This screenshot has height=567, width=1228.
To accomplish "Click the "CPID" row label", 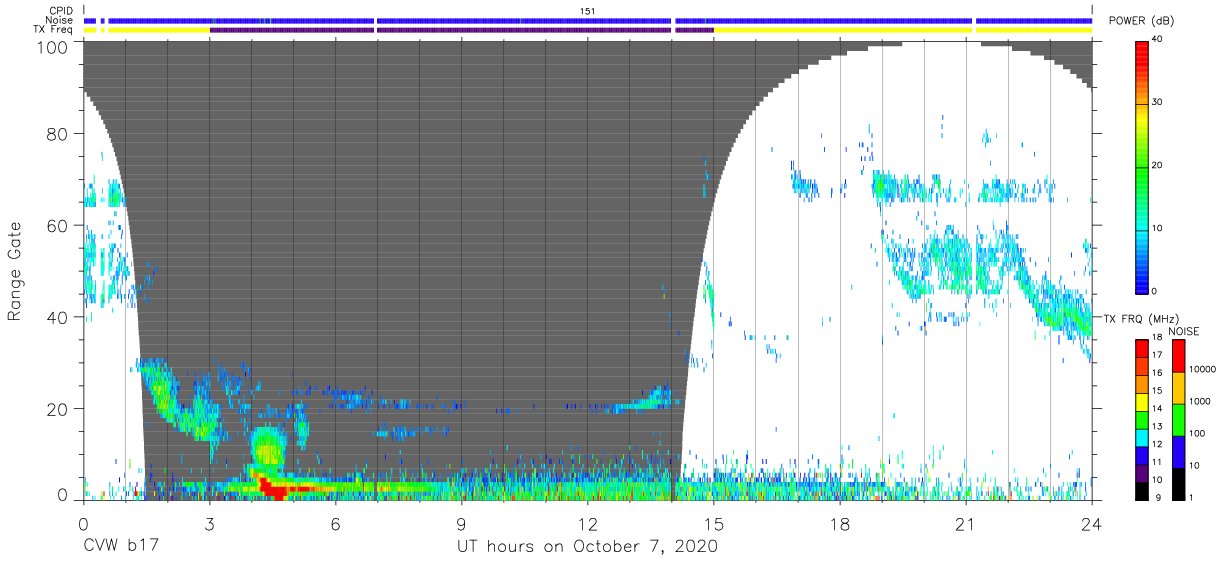I will pyautogui.click(x=61, y=11).
